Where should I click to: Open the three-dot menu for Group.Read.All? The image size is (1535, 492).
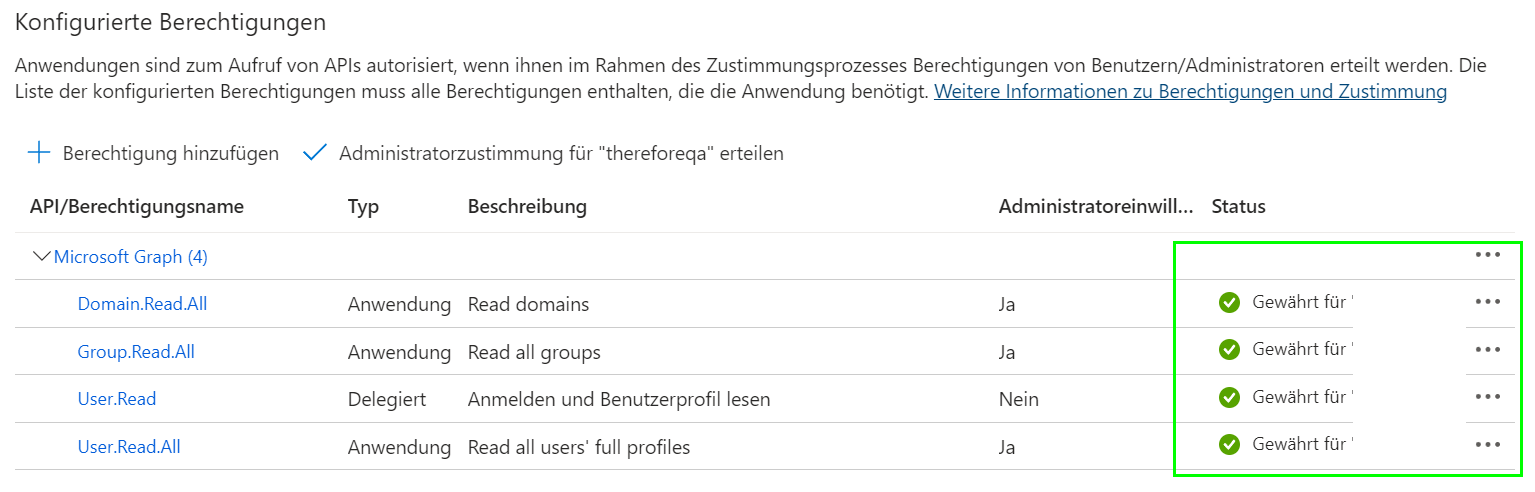tap(1488, 350)
